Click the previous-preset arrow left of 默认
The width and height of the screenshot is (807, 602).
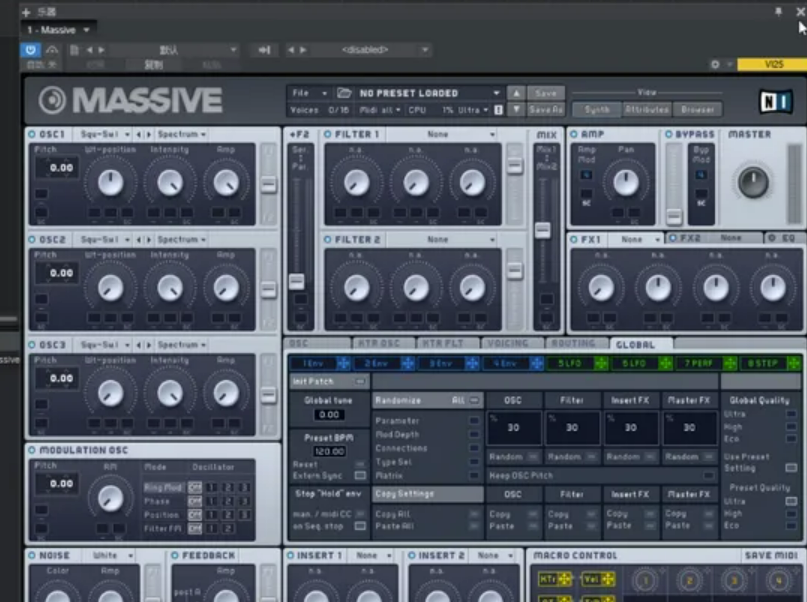coord(90,50)
